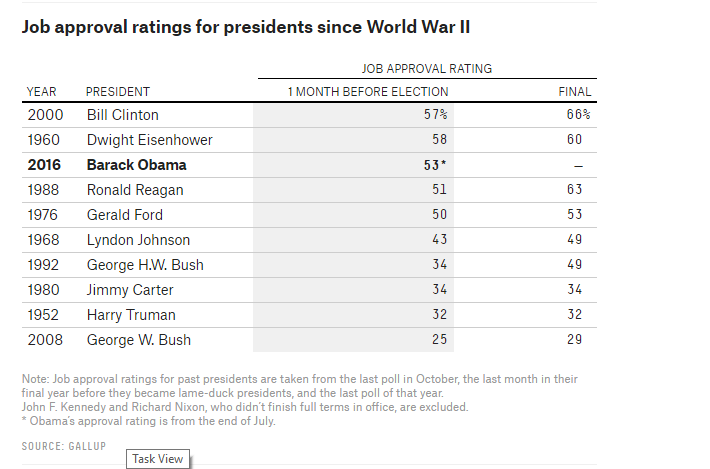
Task: Select the Bill Clinton row name
Action: [122, 115]
